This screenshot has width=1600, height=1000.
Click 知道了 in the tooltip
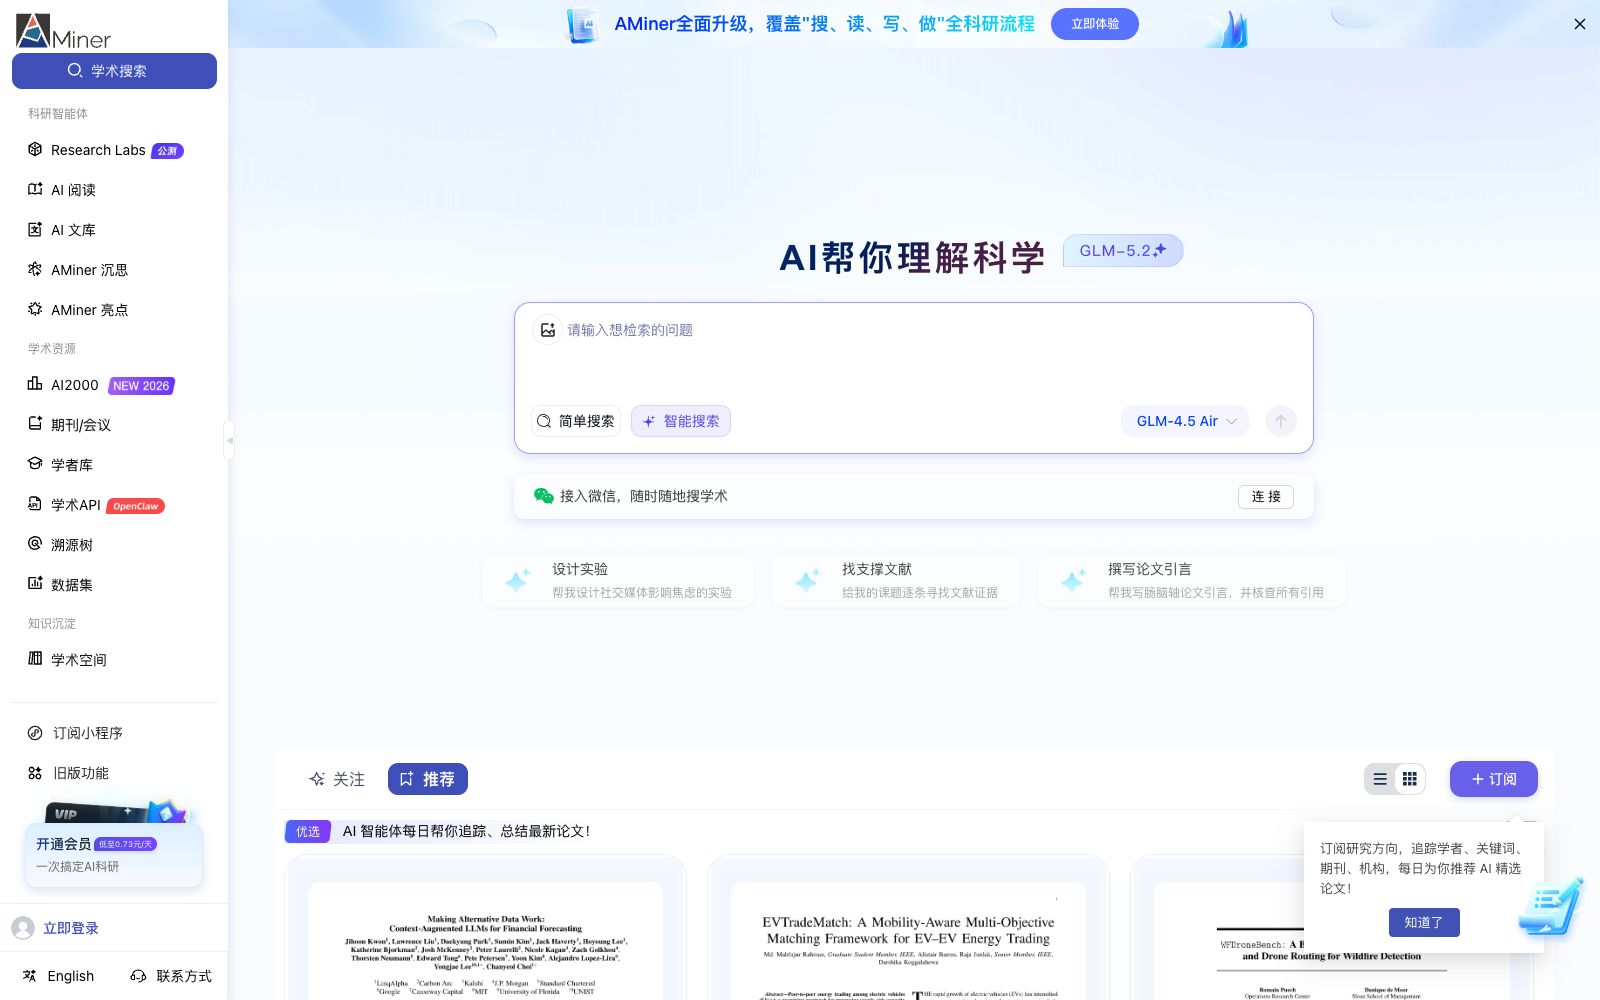click(1424, 922)
